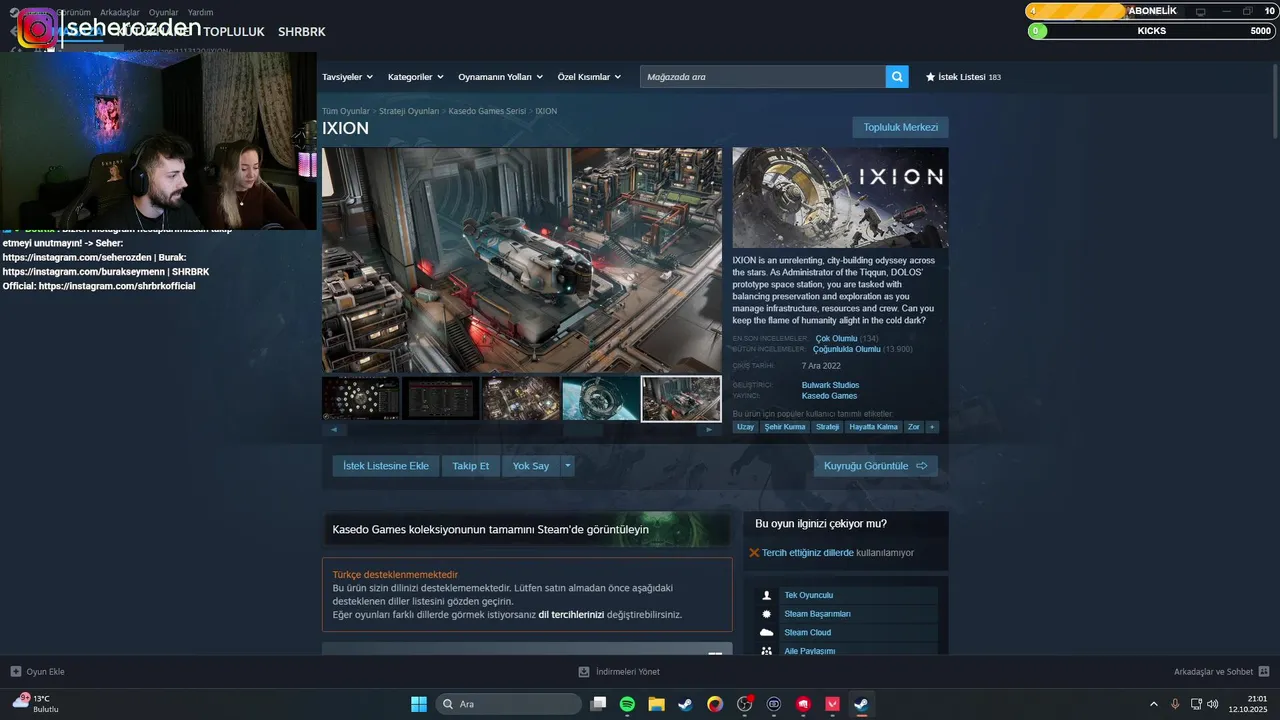Open the Yardım menu
1280x720 pixels.
pos(200,12)
